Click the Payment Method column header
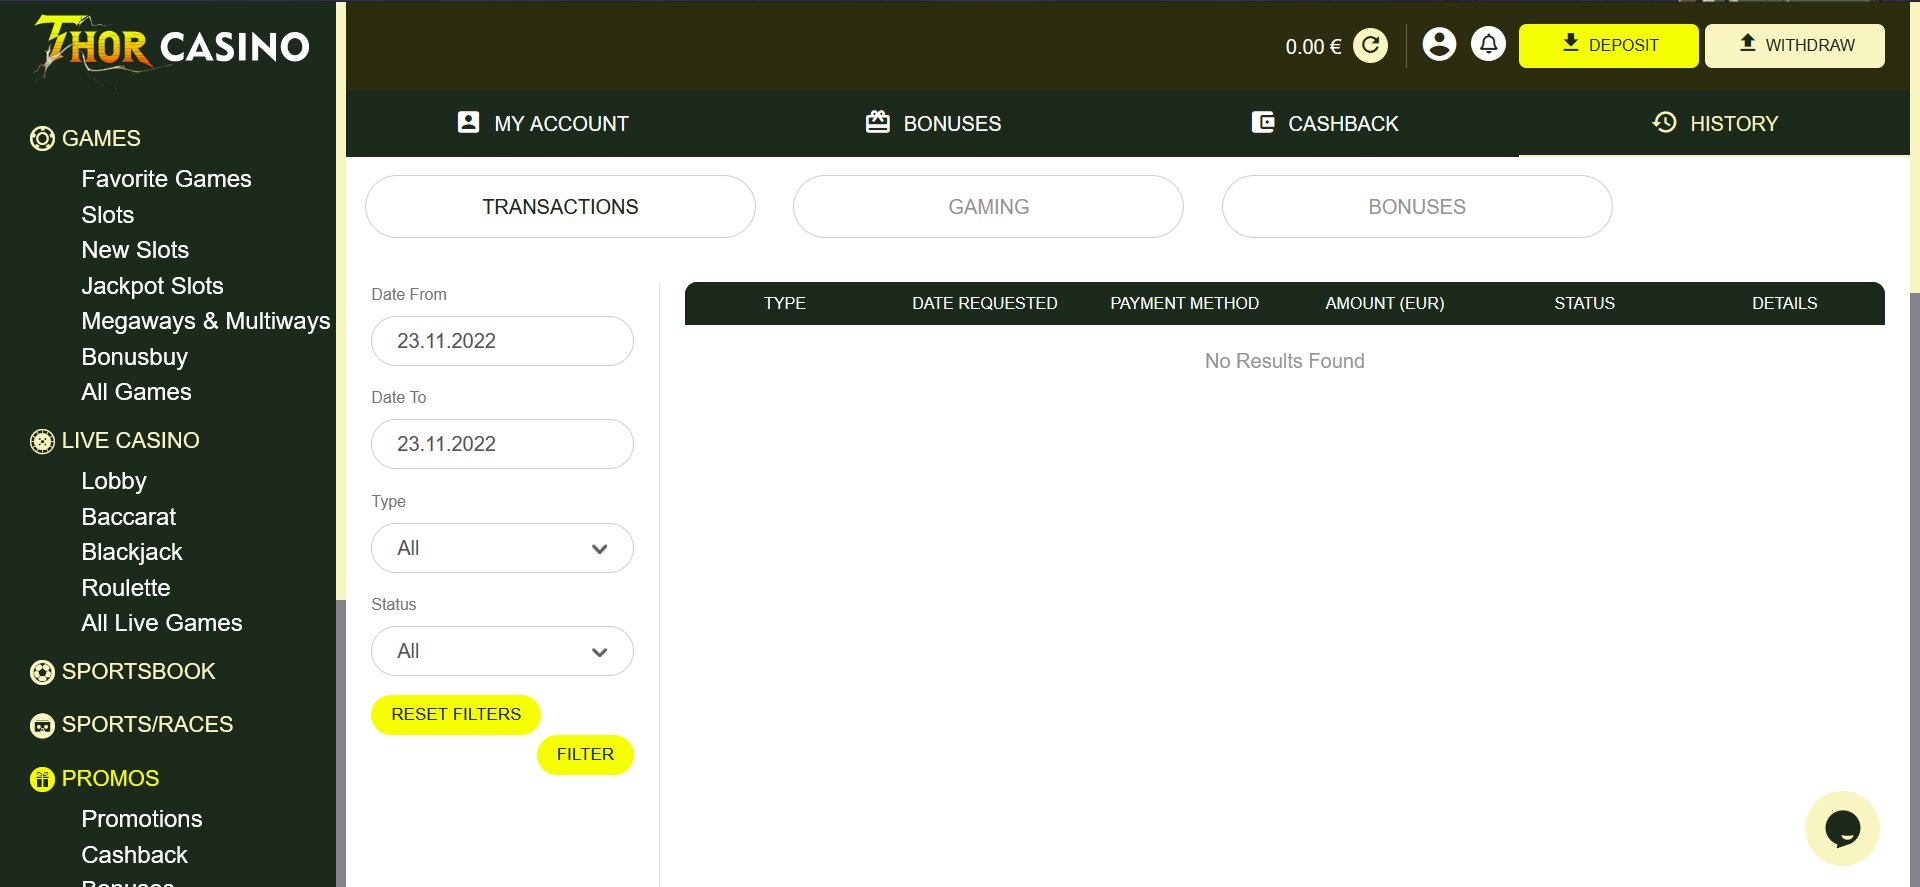 1184,303
